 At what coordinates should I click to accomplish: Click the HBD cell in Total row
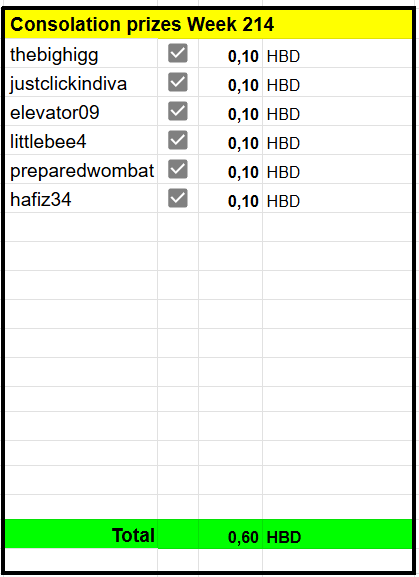click(337, 534)
